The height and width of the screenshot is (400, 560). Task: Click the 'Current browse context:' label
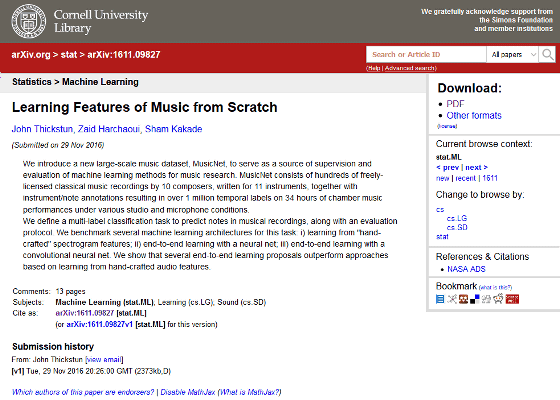point(484,144)
